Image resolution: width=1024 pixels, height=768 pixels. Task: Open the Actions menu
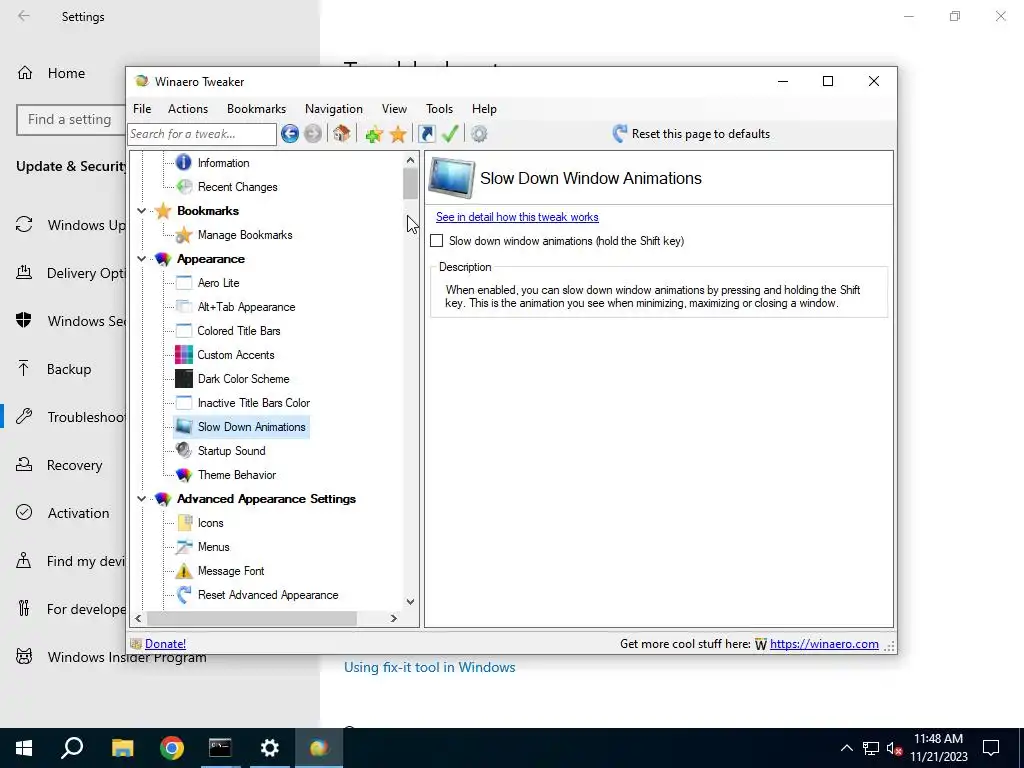[188, 109]
